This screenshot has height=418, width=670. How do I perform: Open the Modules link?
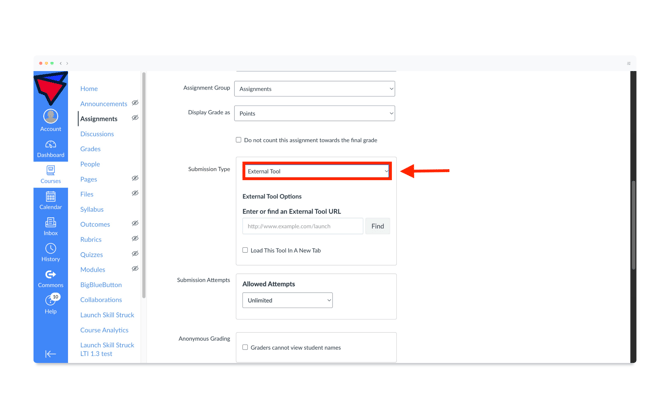pyautogui.click(x=92, y=270)
